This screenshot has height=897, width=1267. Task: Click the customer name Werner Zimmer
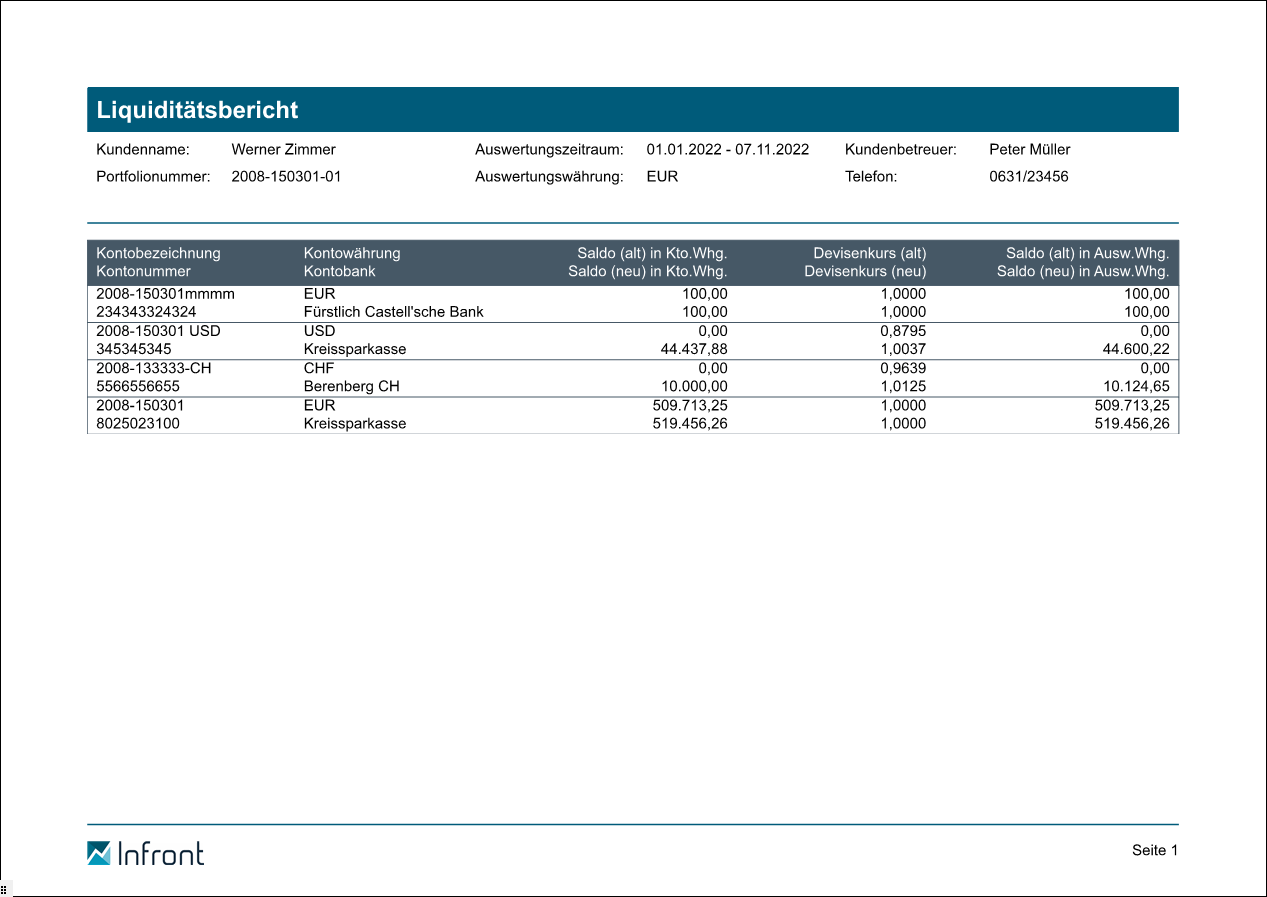[x=283, y=150]
